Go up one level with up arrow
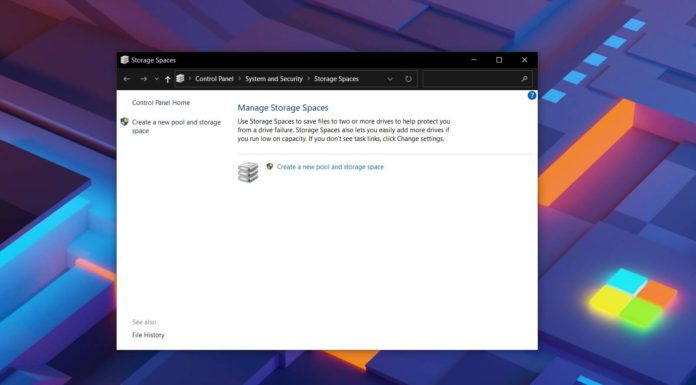 click(167, 79)
